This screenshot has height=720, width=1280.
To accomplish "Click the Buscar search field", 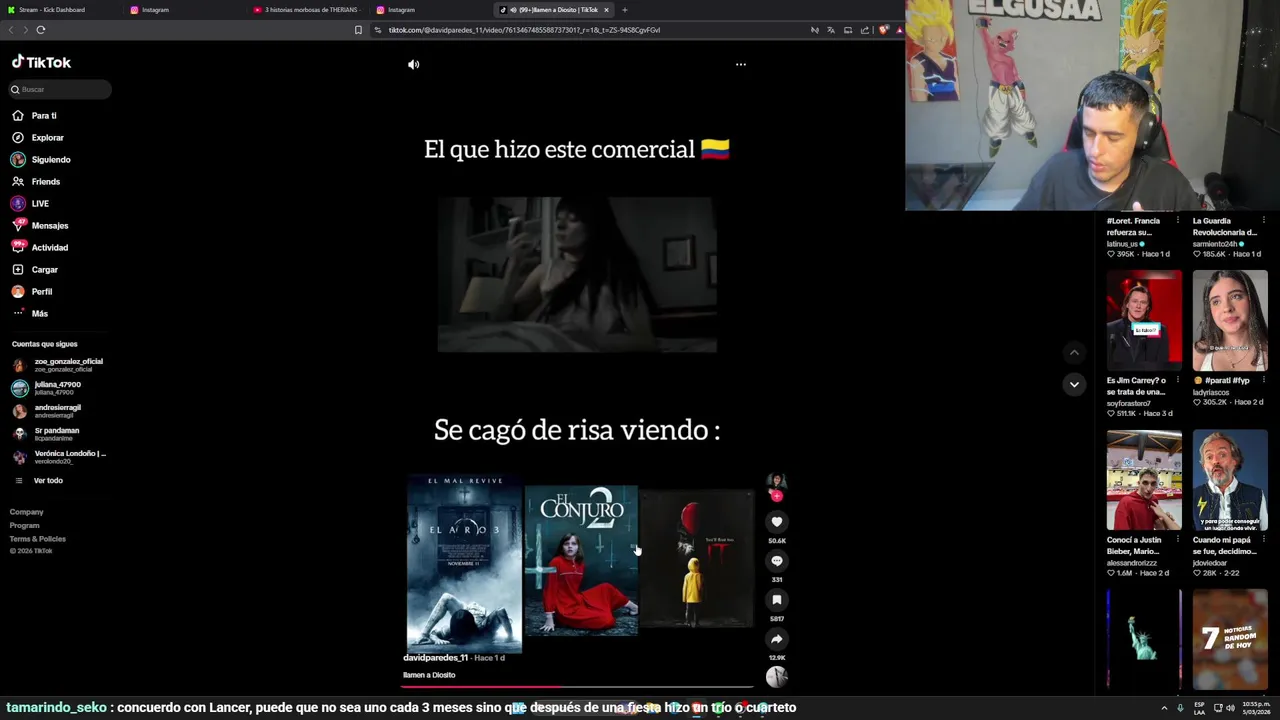I will (60, 89).
